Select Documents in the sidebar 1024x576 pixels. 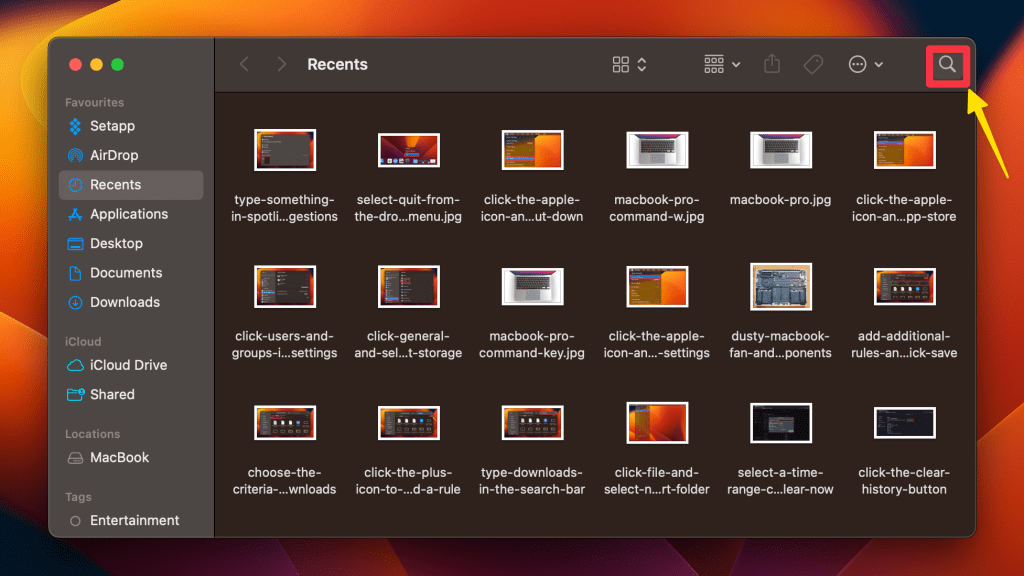click(125, 273)
